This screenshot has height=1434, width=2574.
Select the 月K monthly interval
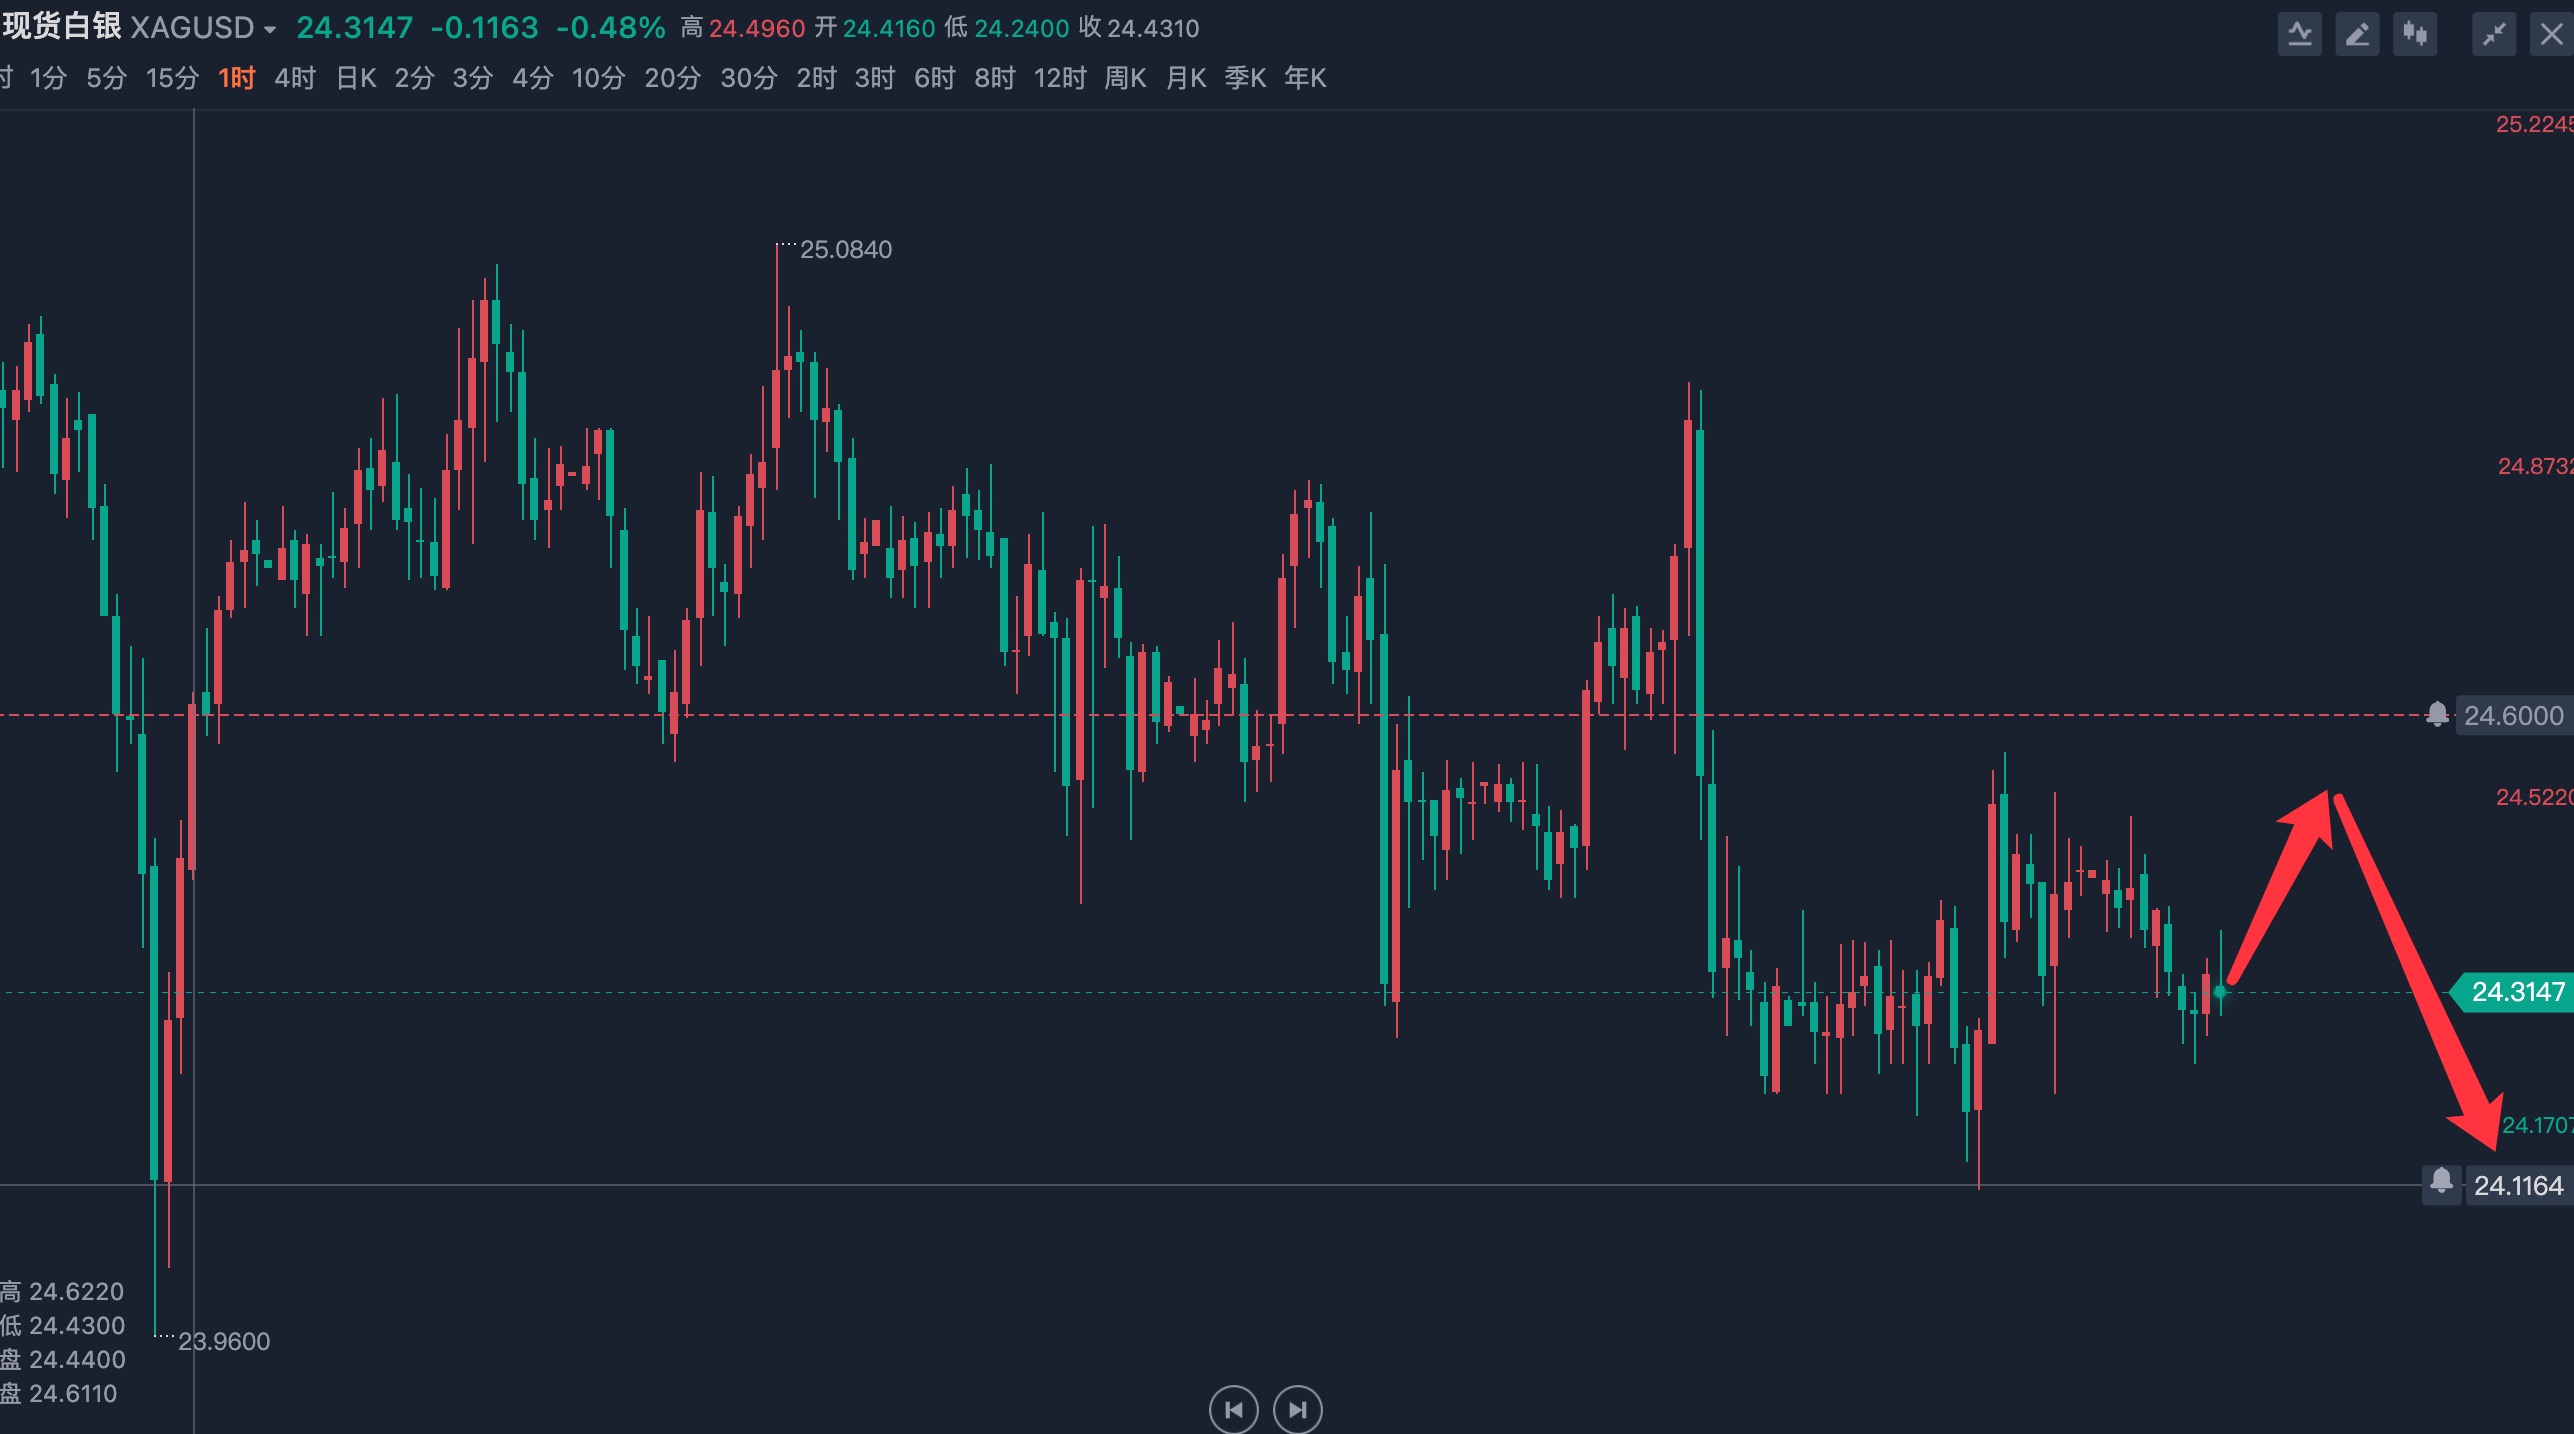[1186, 78]
